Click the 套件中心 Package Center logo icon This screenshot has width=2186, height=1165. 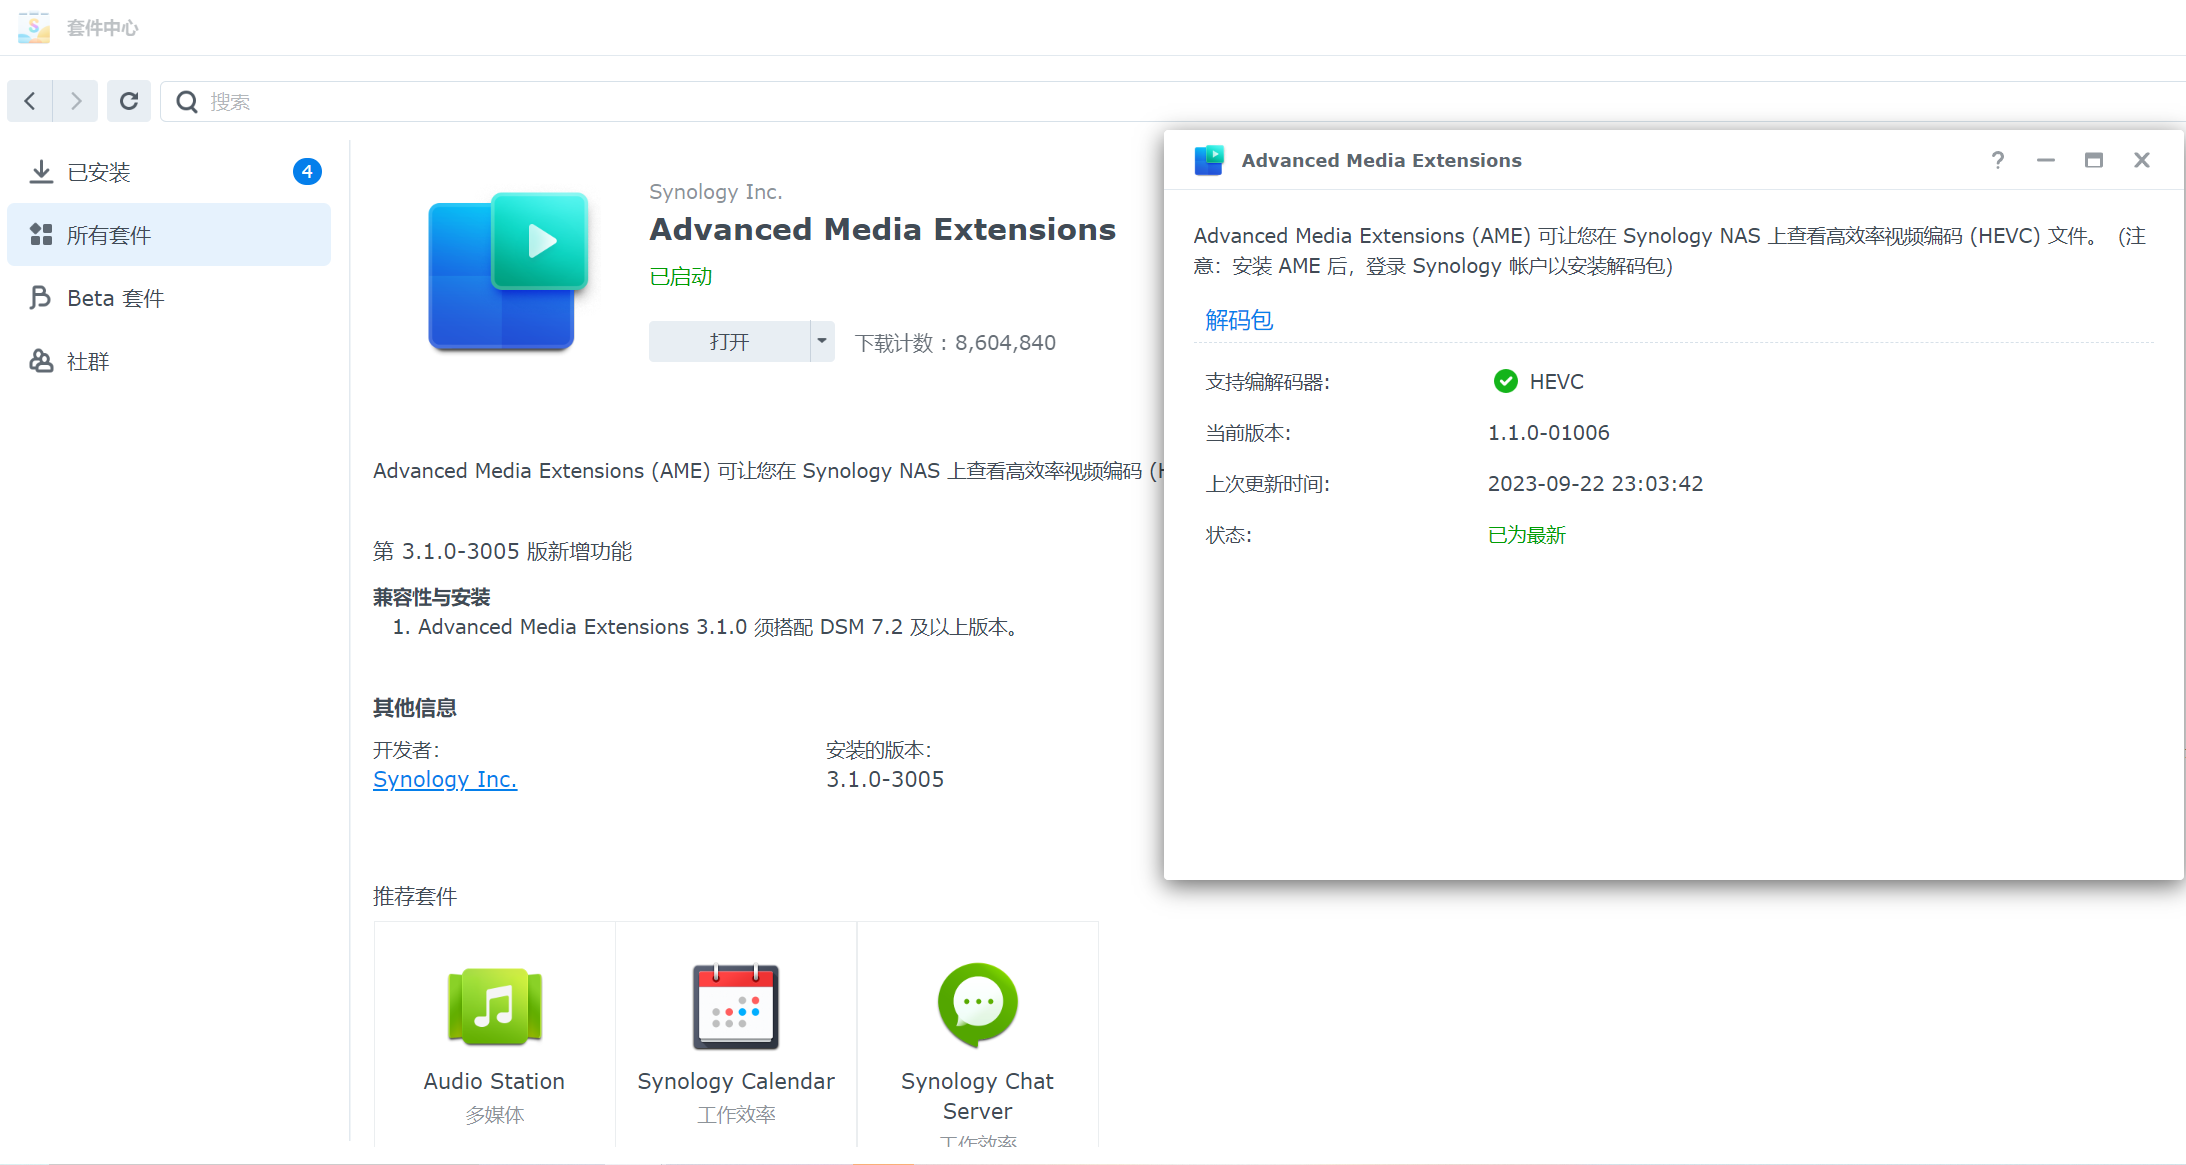pos(34,27)
